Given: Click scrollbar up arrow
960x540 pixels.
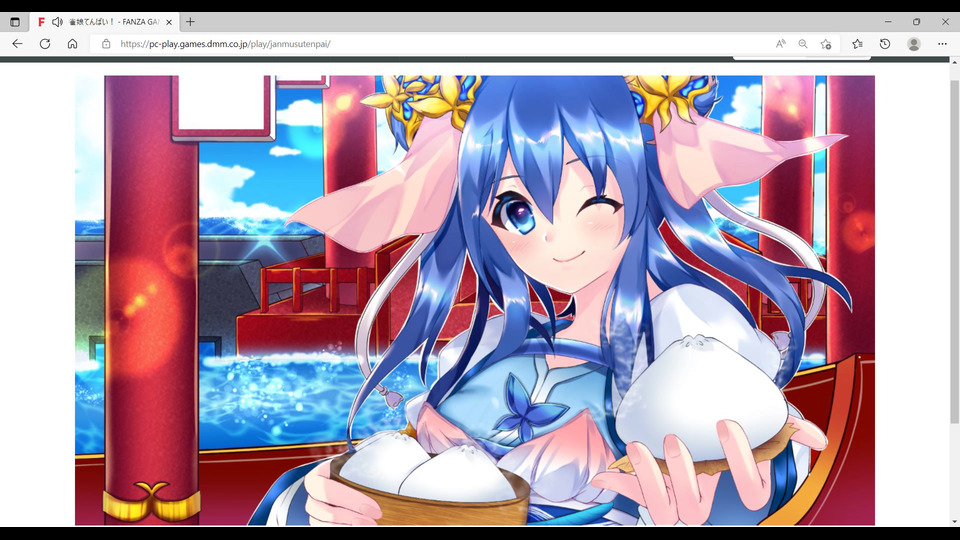Looking at the screenshot, I should (954, 62).
